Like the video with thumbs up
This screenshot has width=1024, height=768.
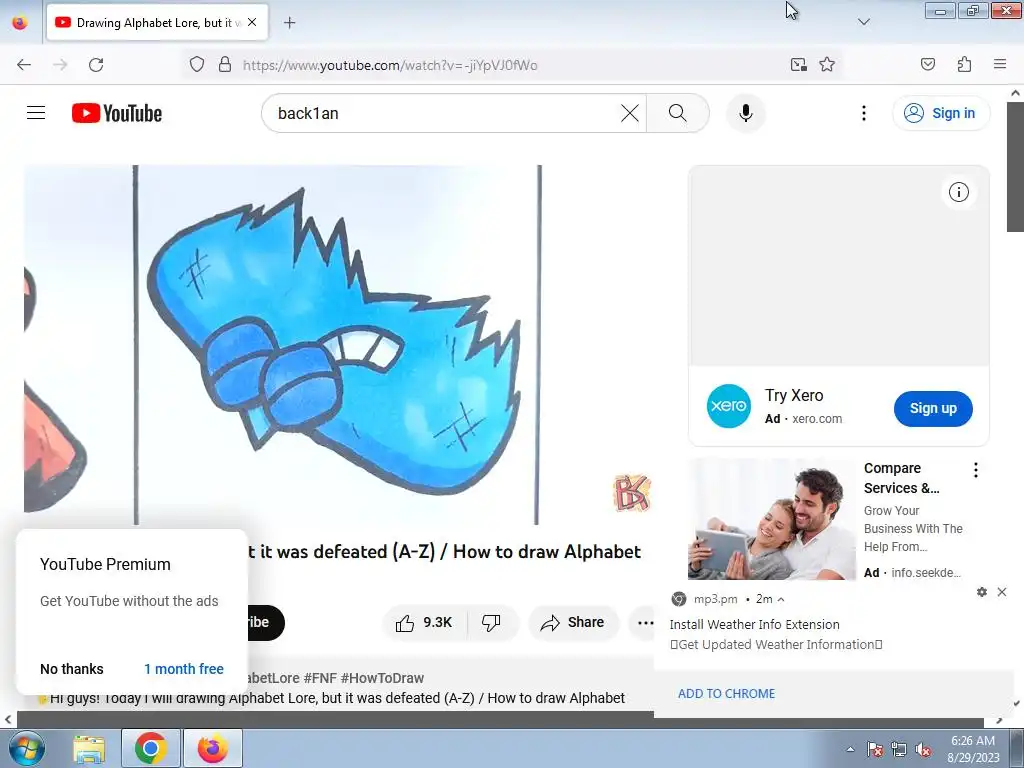coord(424,622)
